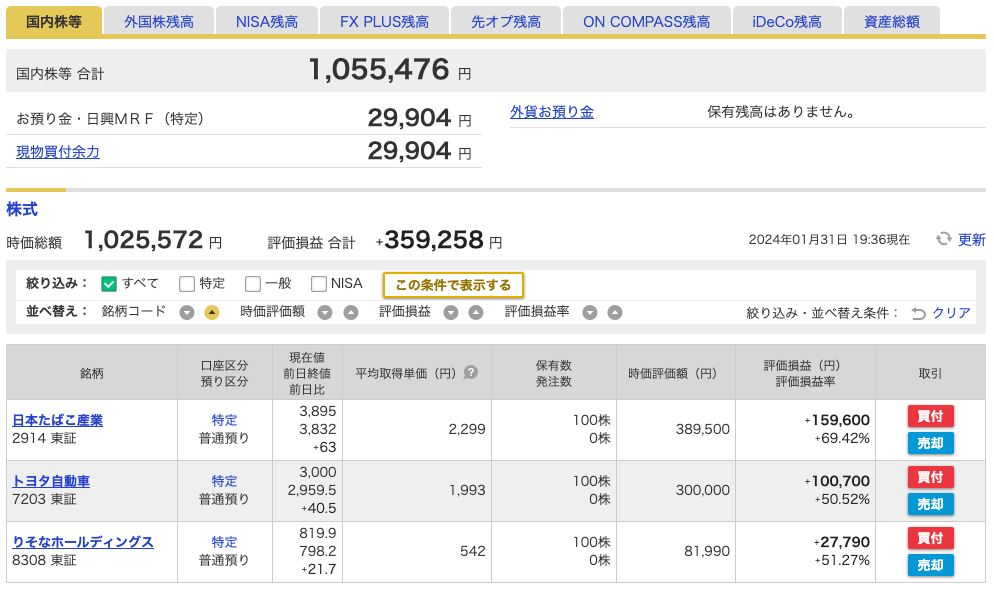The image size is (994, 591).
Task: Open りそなホールディングス stock link
Action: 82,542
